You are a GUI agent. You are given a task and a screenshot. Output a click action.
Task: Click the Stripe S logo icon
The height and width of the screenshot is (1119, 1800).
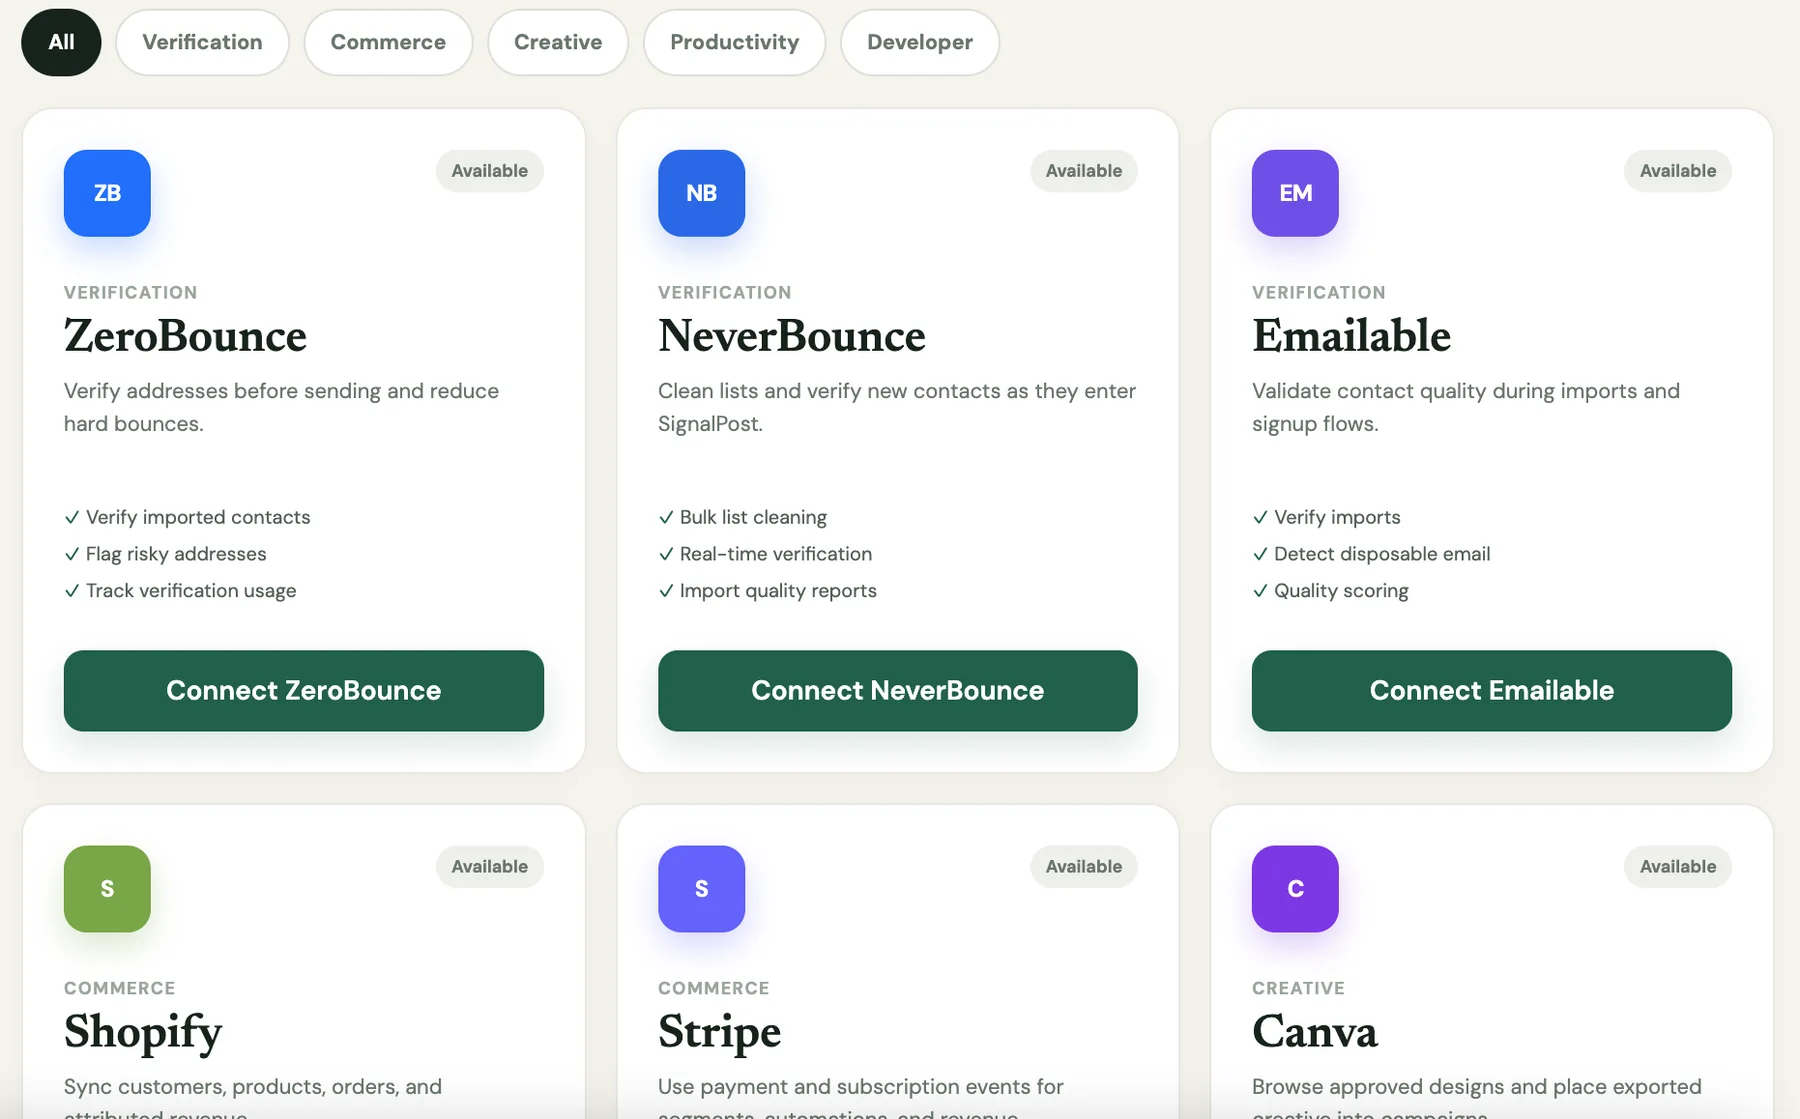[701, 889]
